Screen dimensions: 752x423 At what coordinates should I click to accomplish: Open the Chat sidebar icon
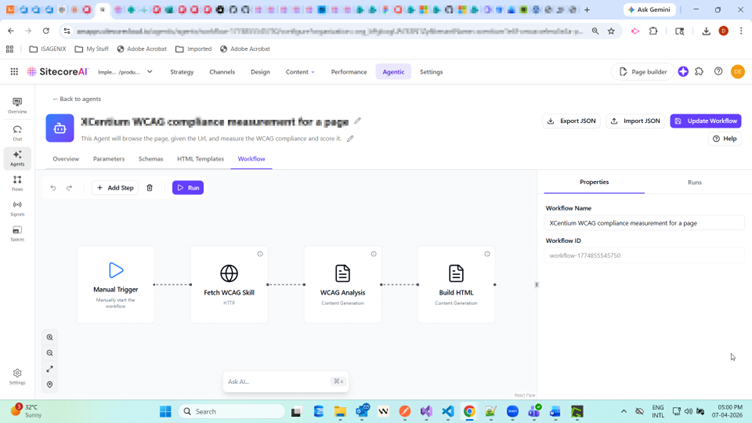[x=17, y=133]
